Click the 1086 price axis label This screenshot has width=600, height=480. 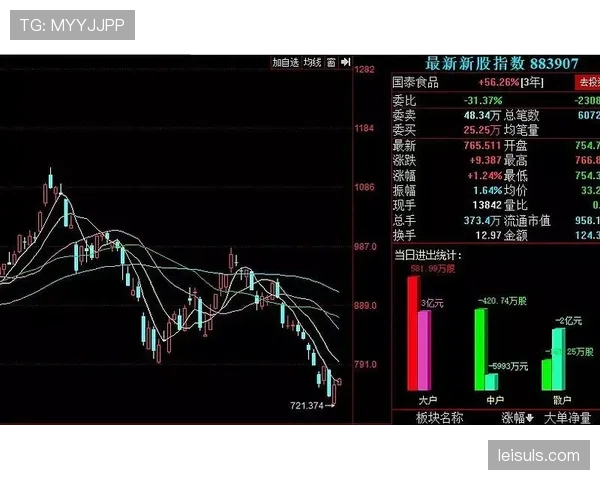[364, 187]
